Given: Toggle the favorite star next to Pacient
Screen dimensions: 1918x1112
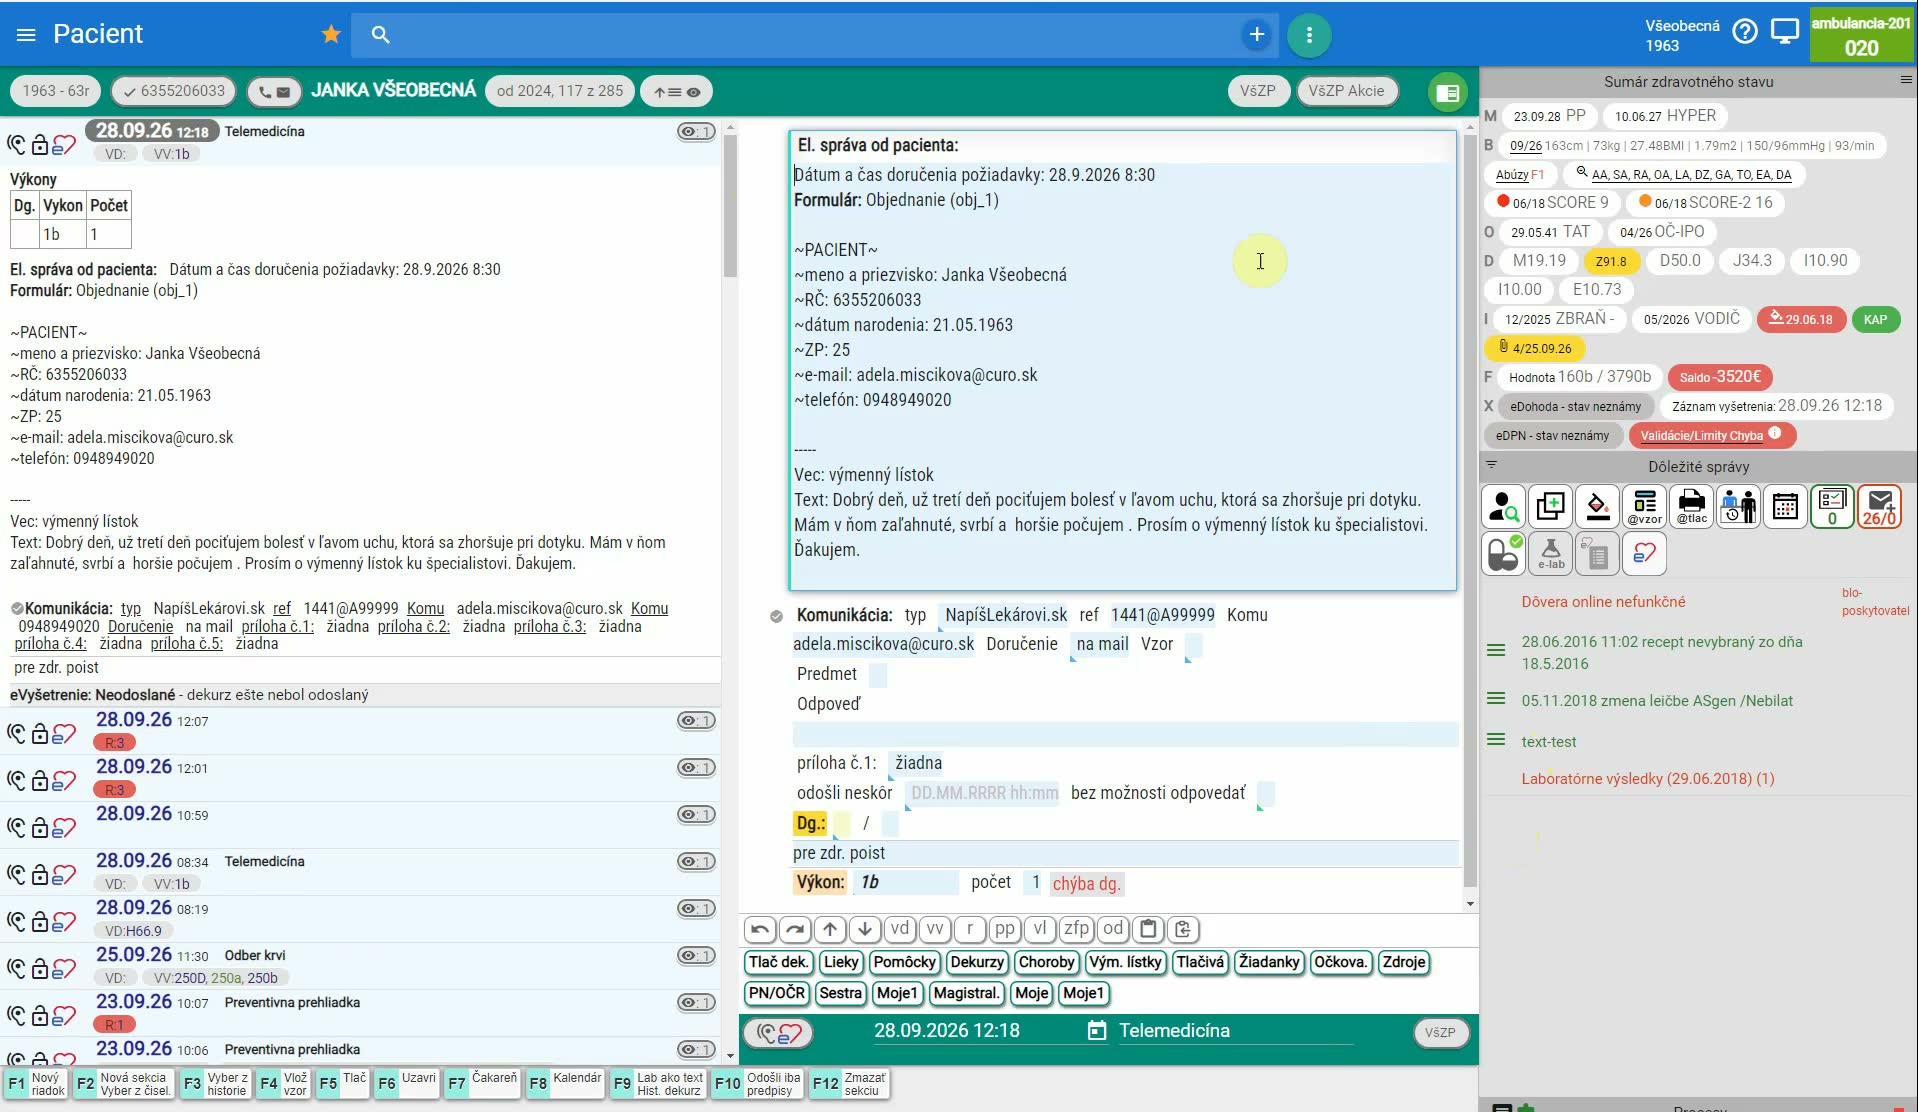Looking at the screenshot, I should click(331, 35).
